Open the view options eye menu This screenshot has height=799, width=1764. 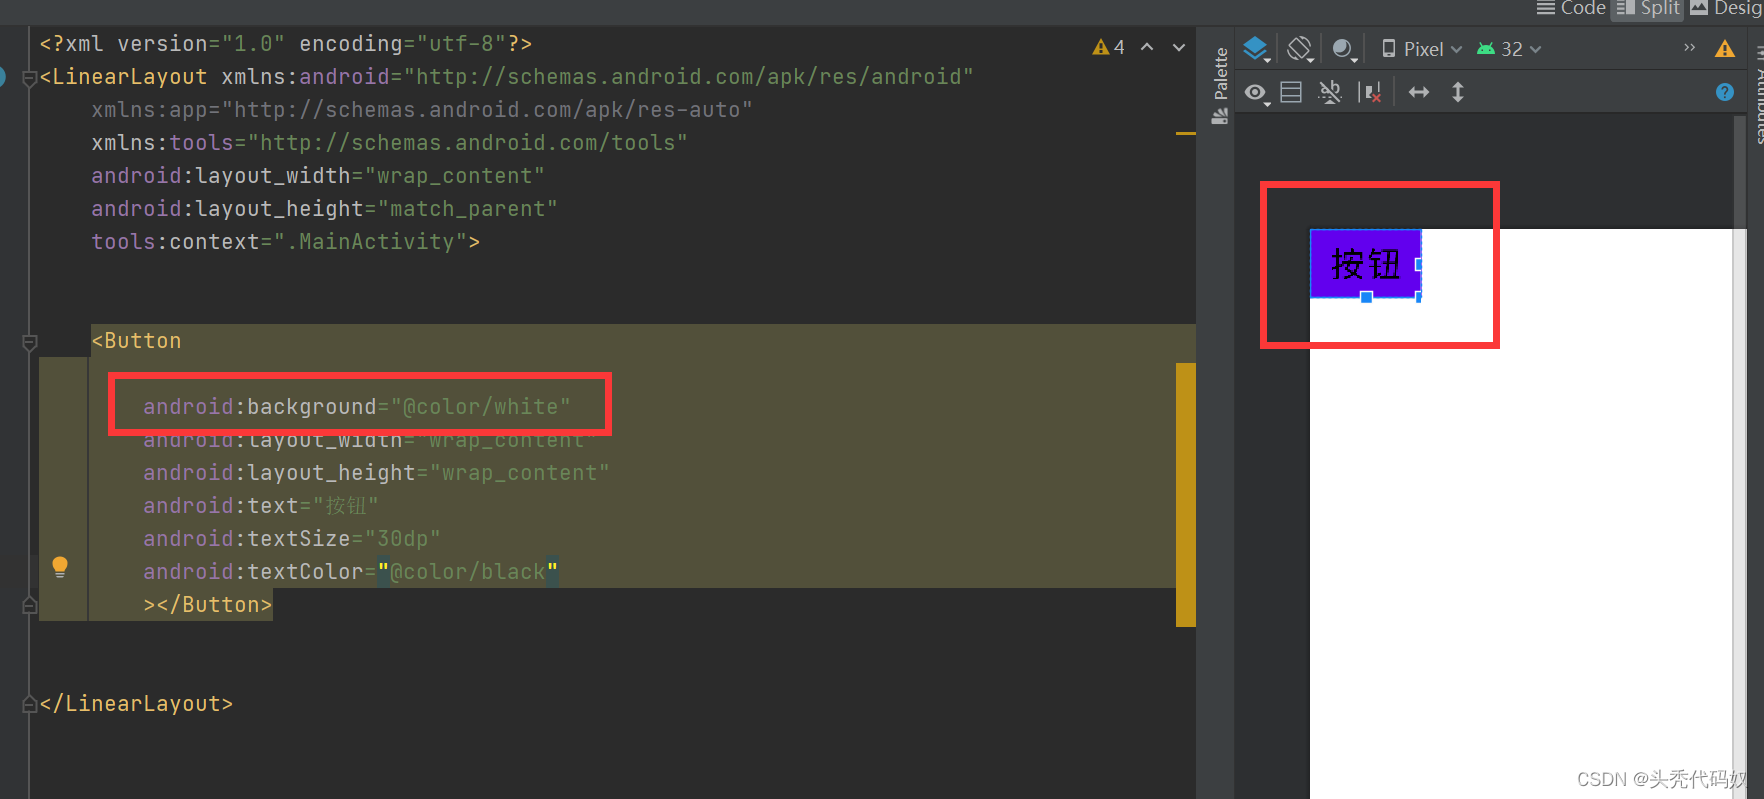click(x=1256, y=93)
